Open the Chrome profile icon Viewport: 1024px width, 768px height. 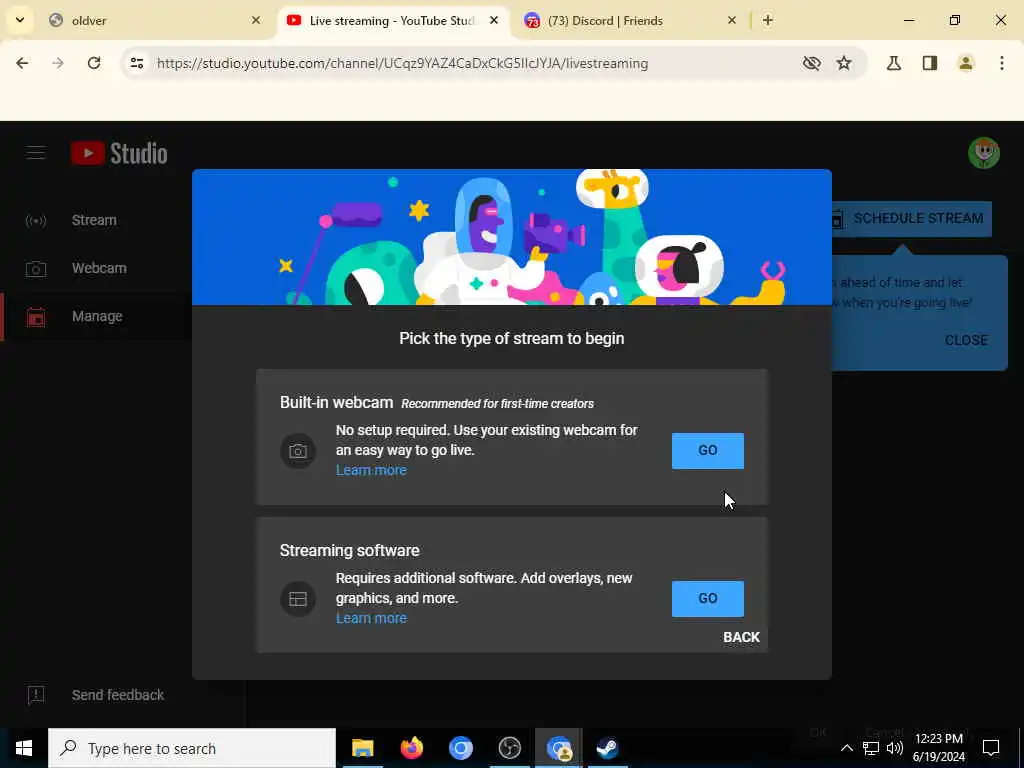pyautogui.click(x=966, y=63)
